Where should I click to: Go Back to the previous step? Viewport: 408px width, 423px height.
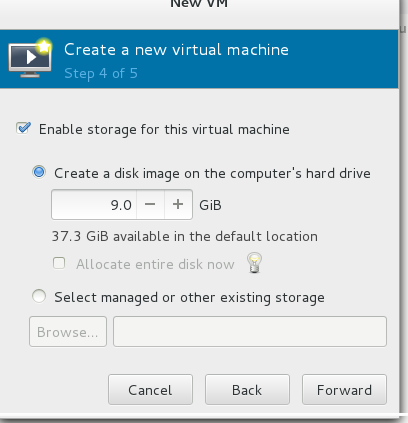point(247,390)
